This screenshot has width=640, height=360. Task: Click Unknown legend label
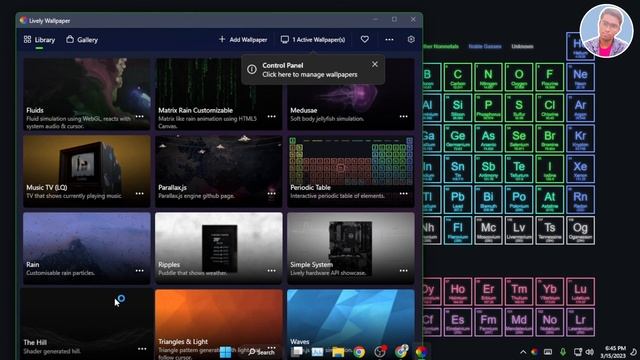(522, 46)
